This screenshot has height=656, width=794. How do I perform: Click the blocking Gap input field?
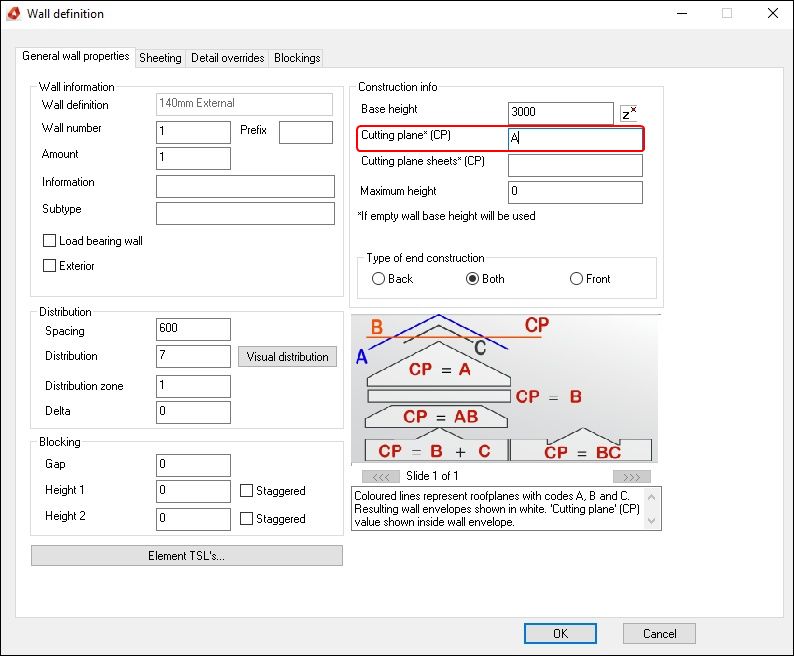click(193, 465)
